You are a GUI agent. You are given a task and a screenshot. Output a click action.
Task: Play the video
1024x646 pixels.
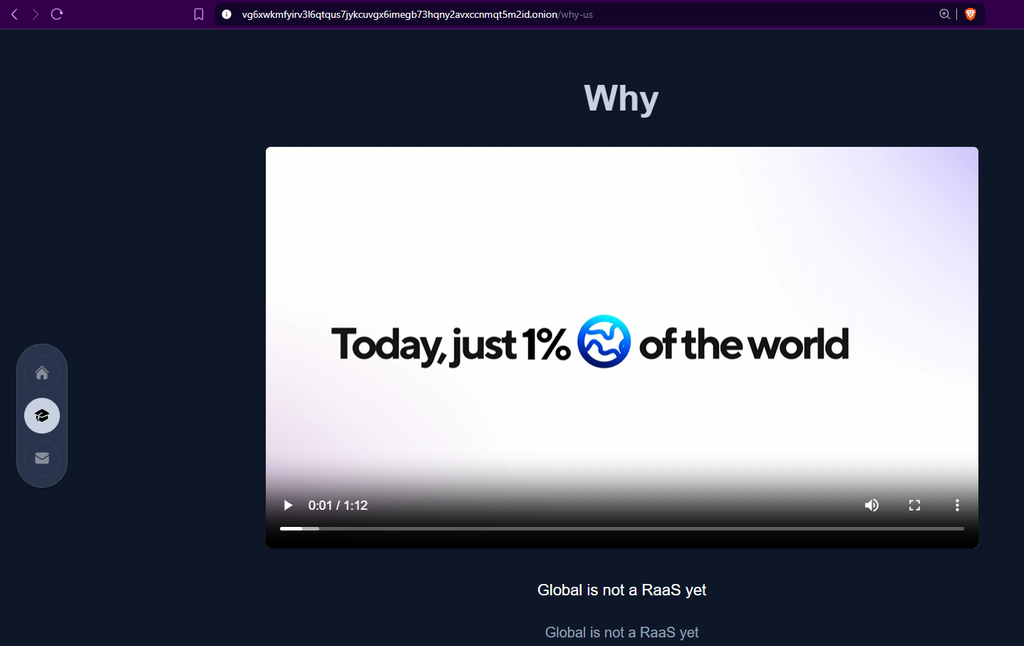point(289,505)
